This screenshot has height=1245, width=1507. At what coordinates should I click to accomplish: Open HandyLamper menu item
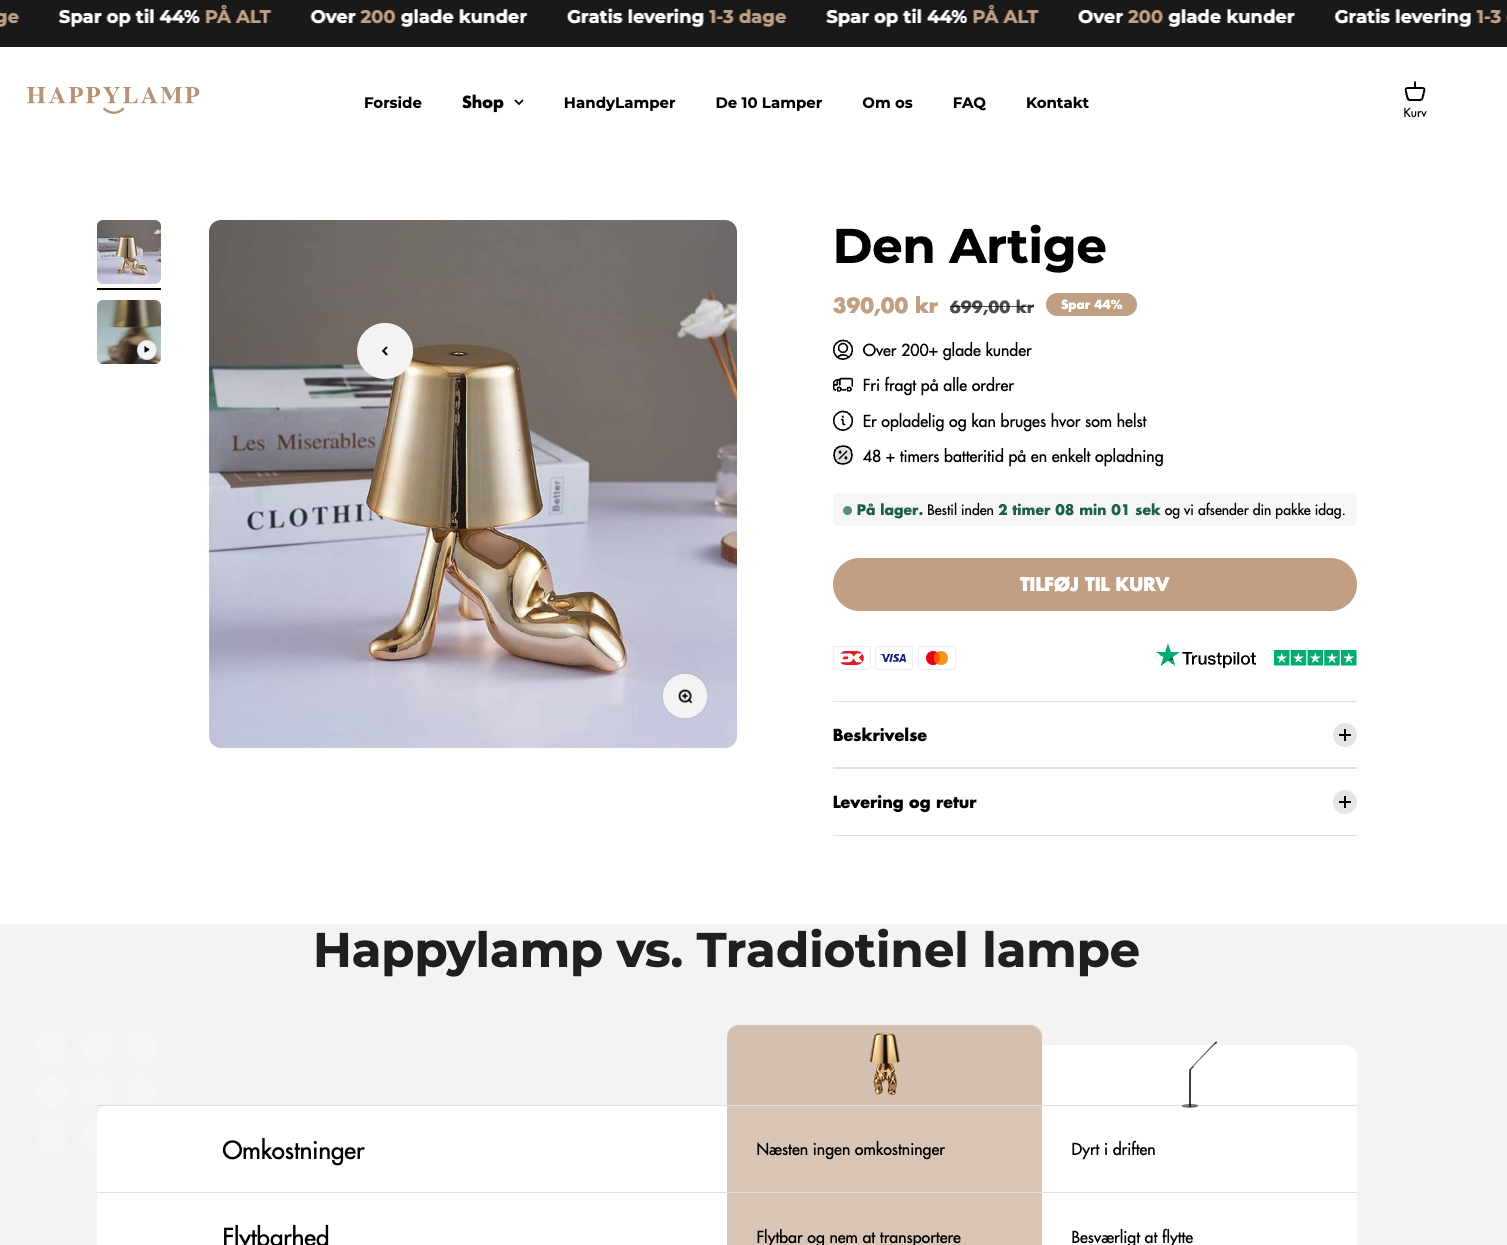click(x=620, y=102)
